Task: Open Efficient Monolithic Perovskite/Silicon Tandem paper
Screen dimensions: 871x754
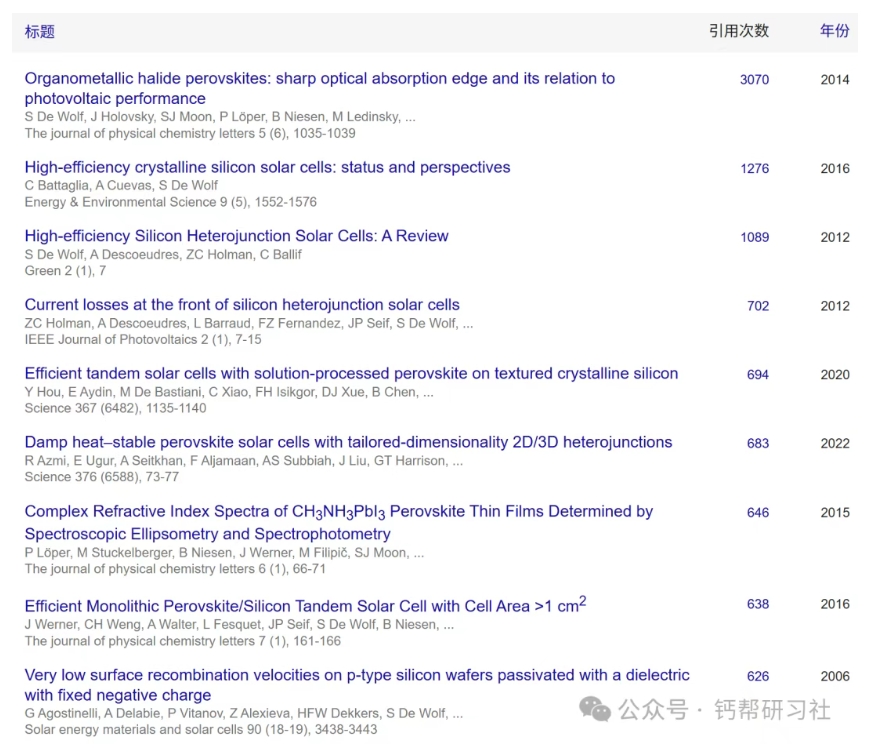Action: (x=305, y=605)
